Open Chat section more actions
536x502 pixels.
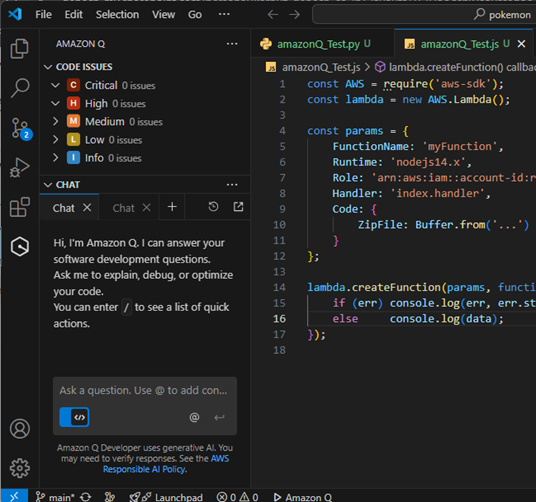pyautogui.click(x=232, y=185)
